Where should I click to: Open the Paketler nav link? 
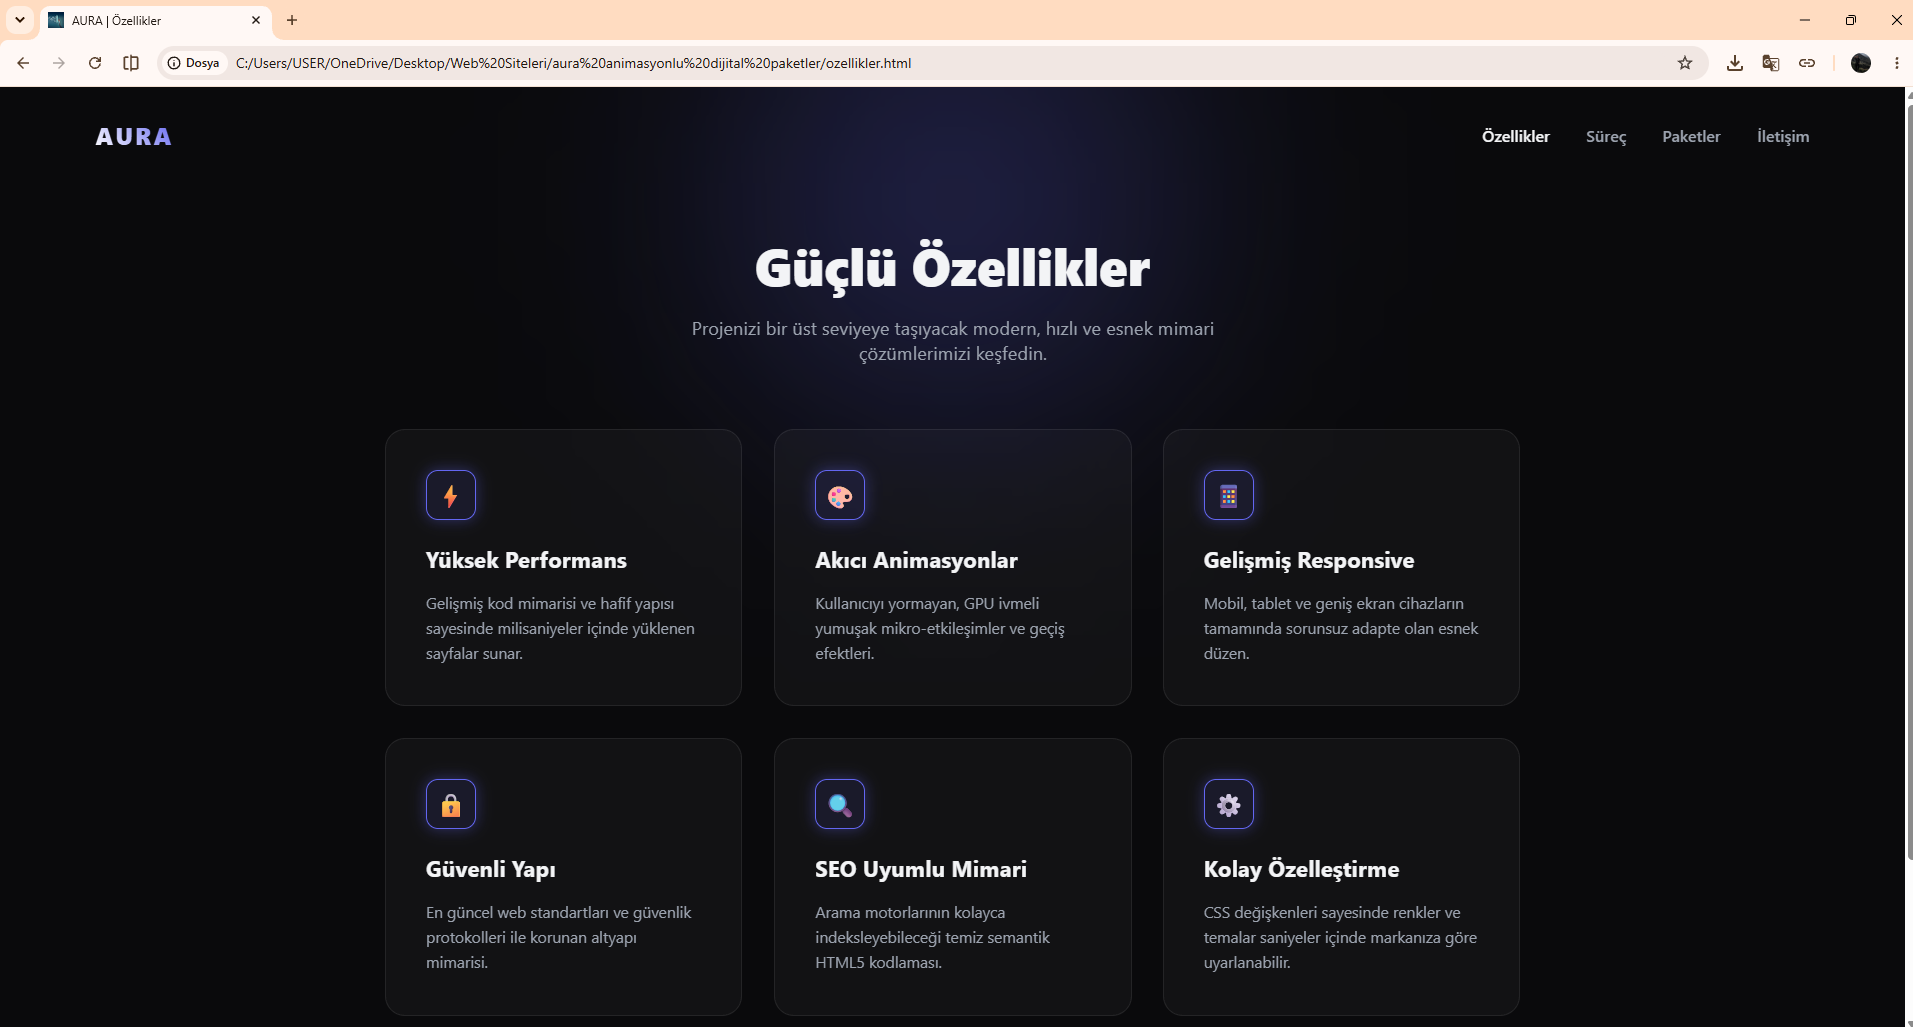(1692, 137)
